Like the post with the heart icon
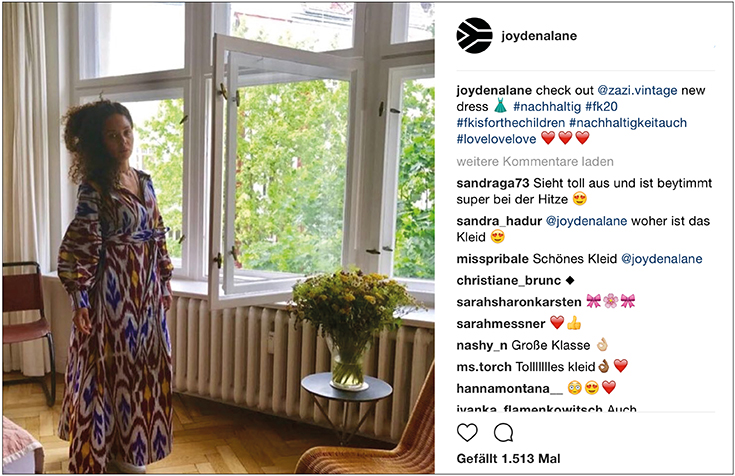 click(x=467, y=432)
